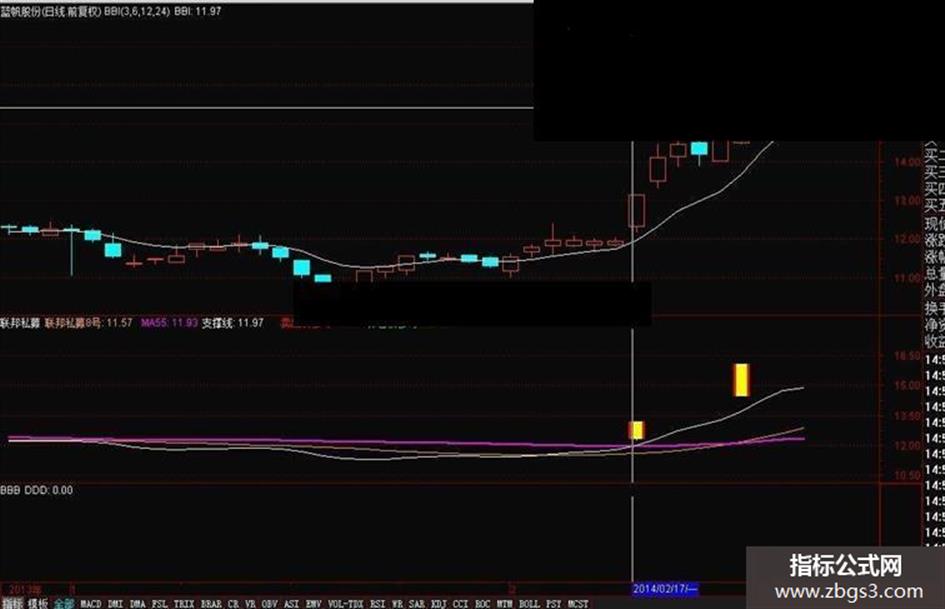Select the 全部 indicator filter tab

64,604
